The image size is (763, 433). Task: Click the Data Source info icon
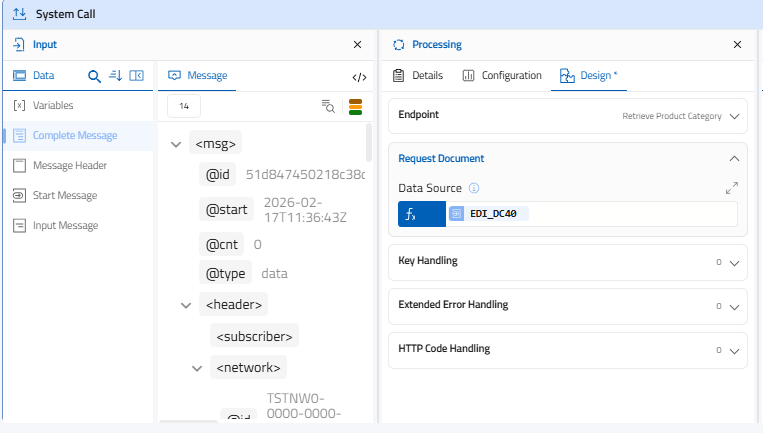pos(475,188)
